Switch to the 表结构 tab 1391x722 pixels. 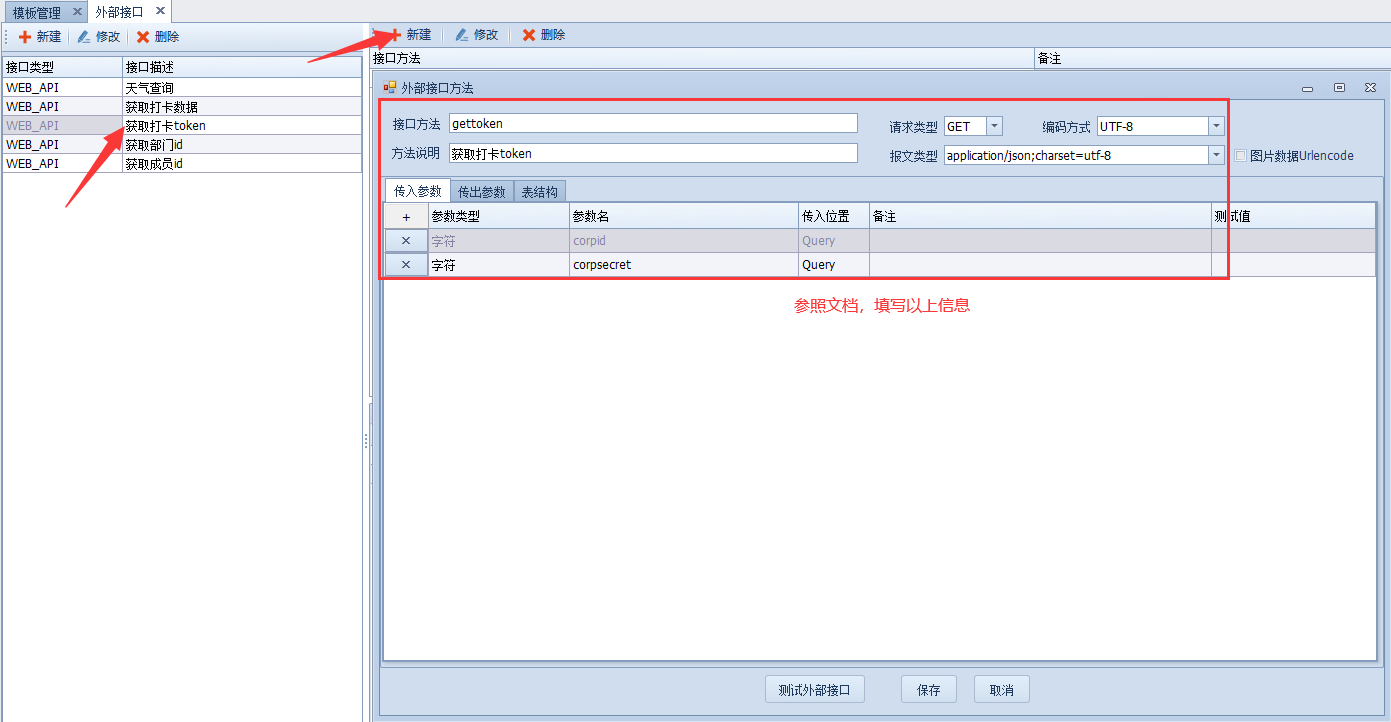click(540, 192)
